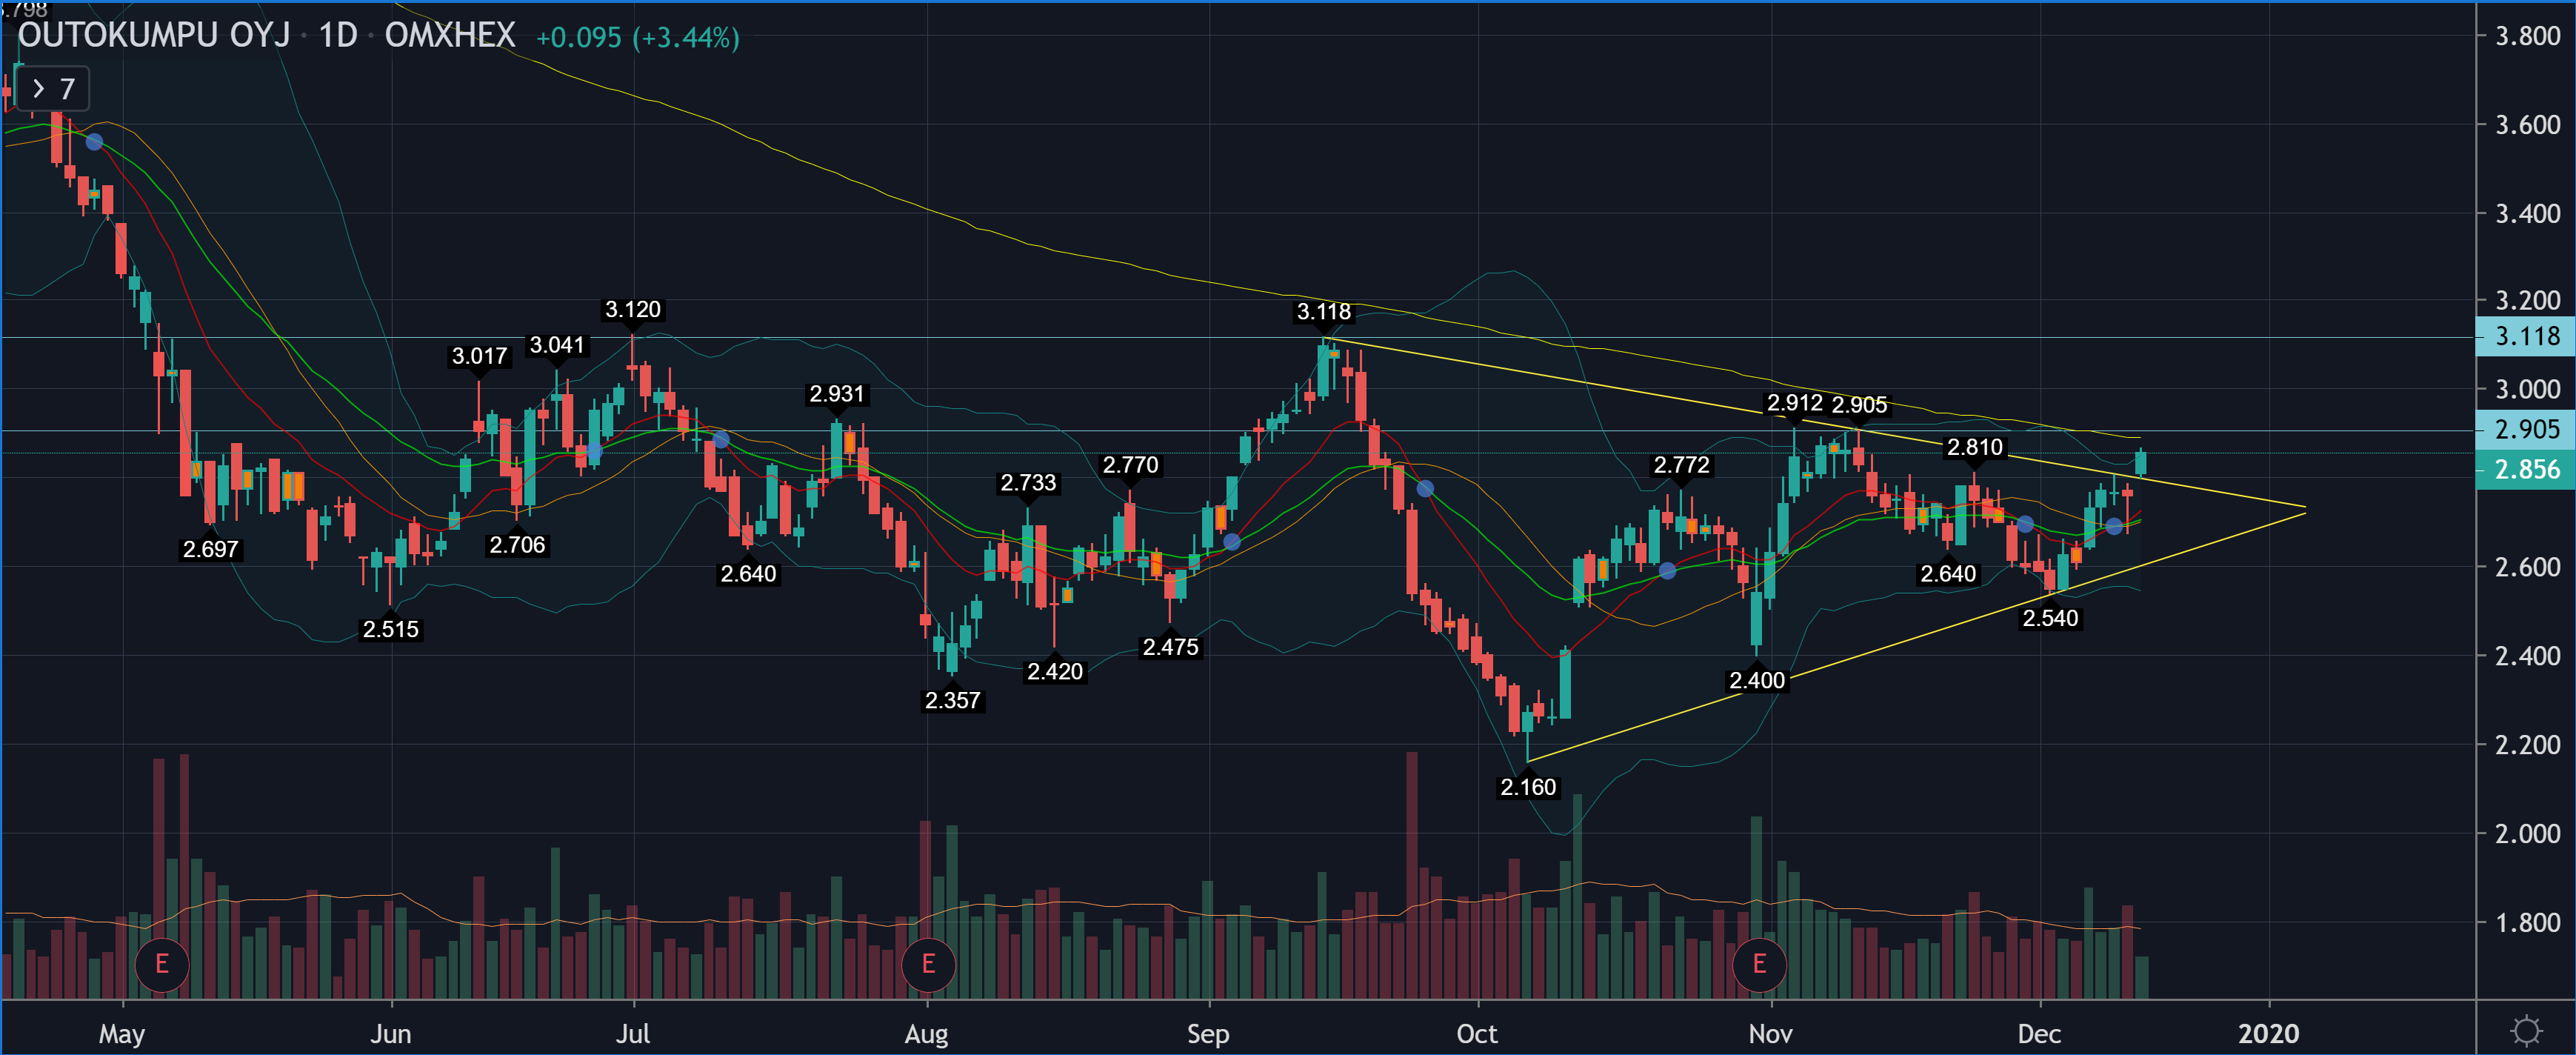Select the blue dot marker in early September
The image size is (2576, 1055).
coord(1232,541)
